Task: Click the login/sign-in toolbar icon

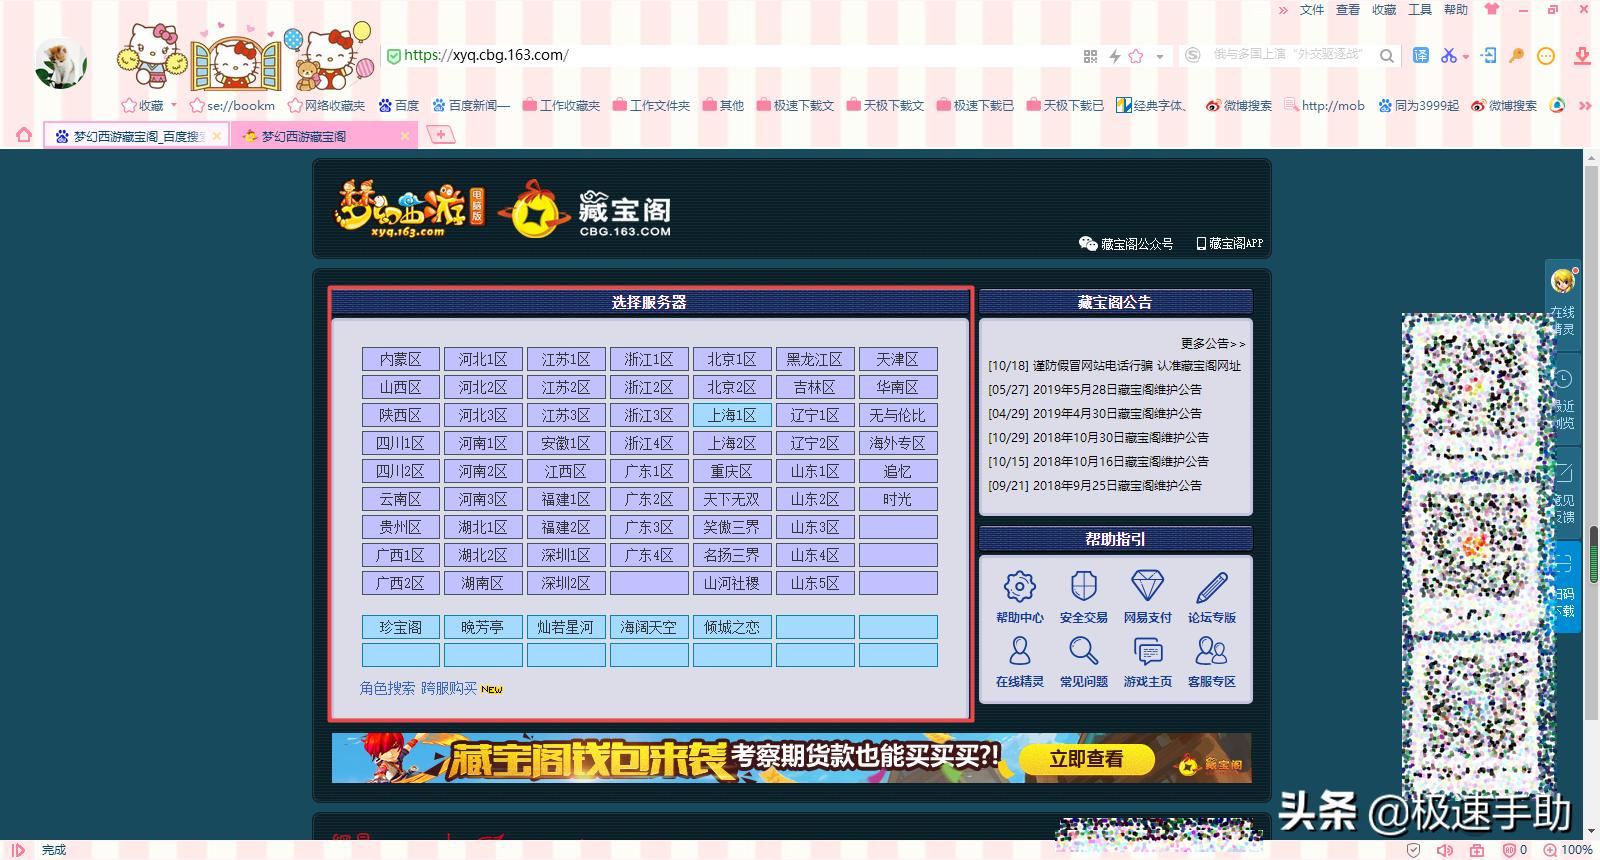Action: click(1488, 55)
